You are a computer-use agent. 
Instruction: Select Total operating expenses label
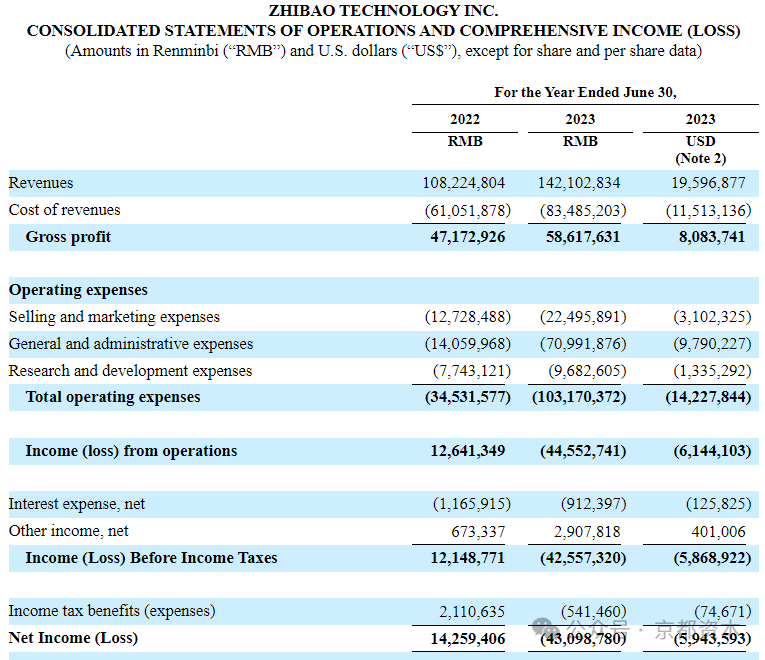113,397
